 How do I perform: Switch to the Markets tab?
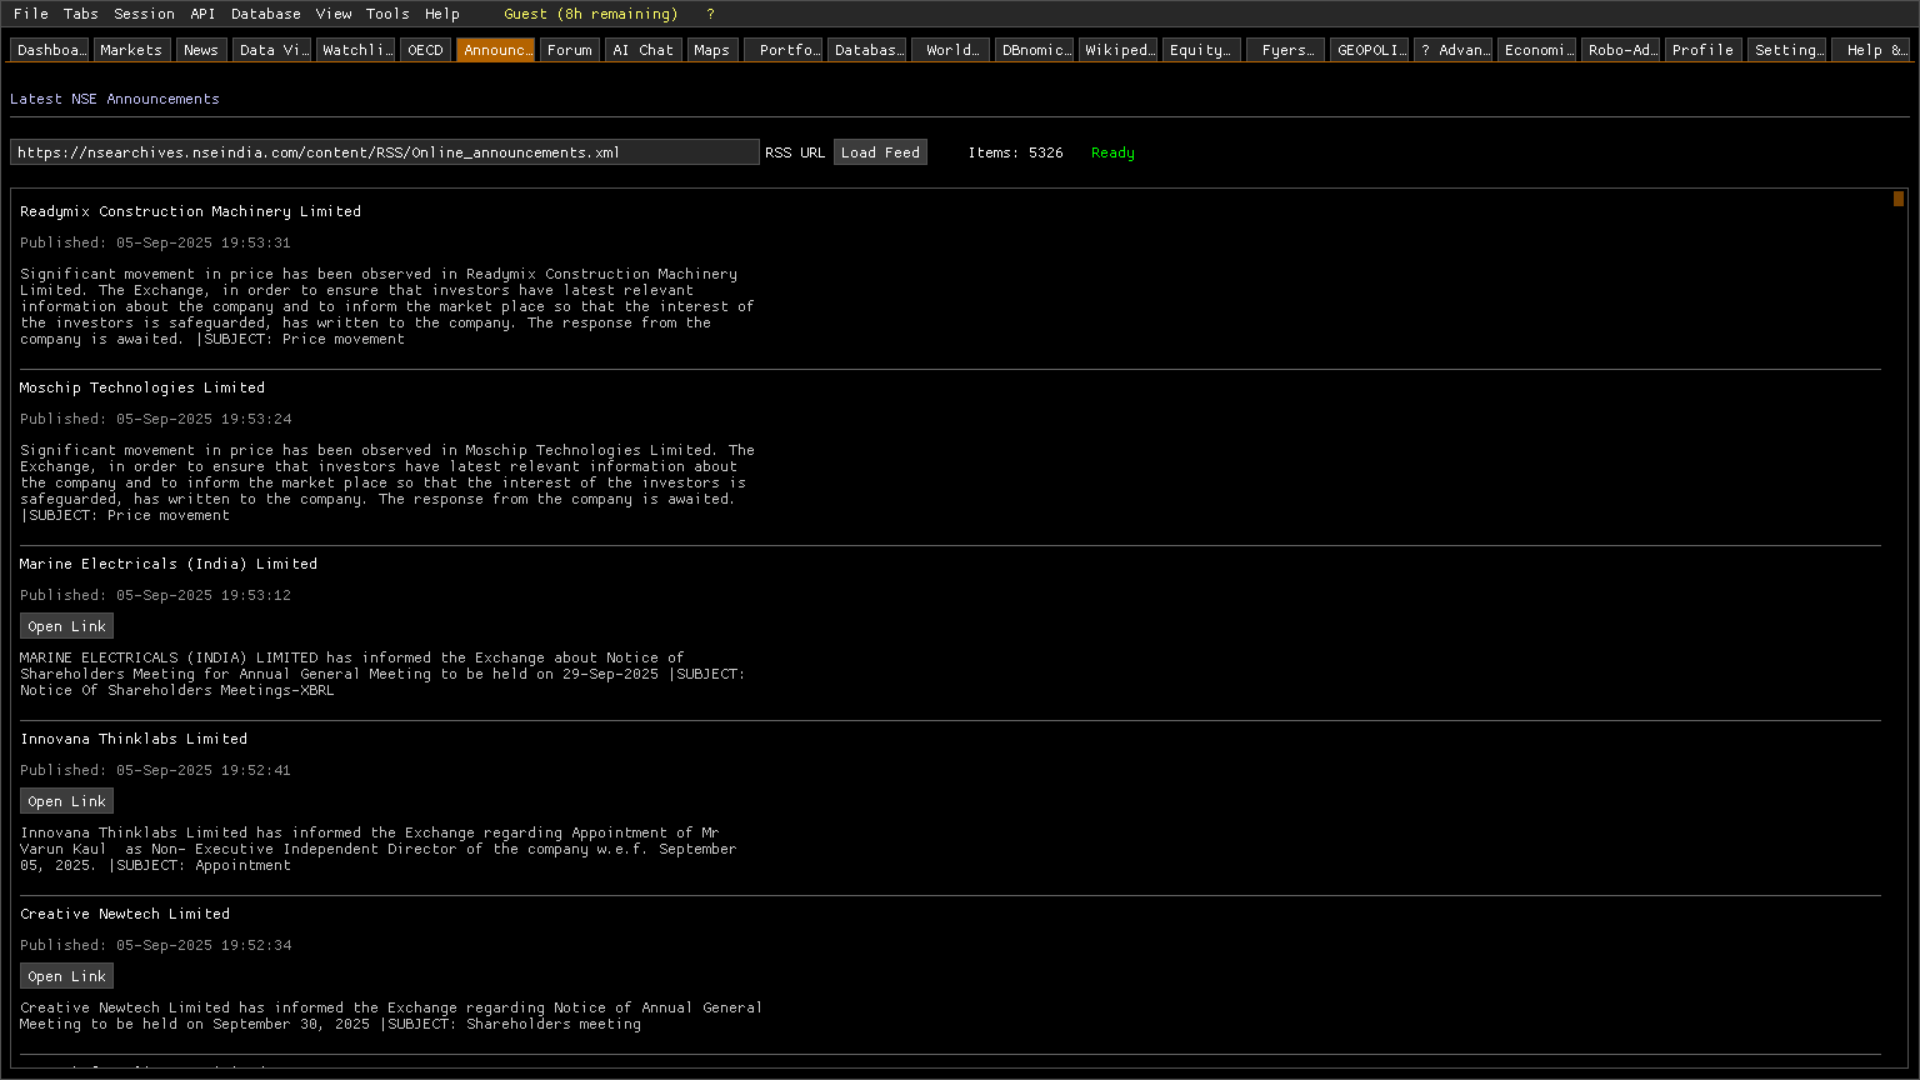point(131,50)
